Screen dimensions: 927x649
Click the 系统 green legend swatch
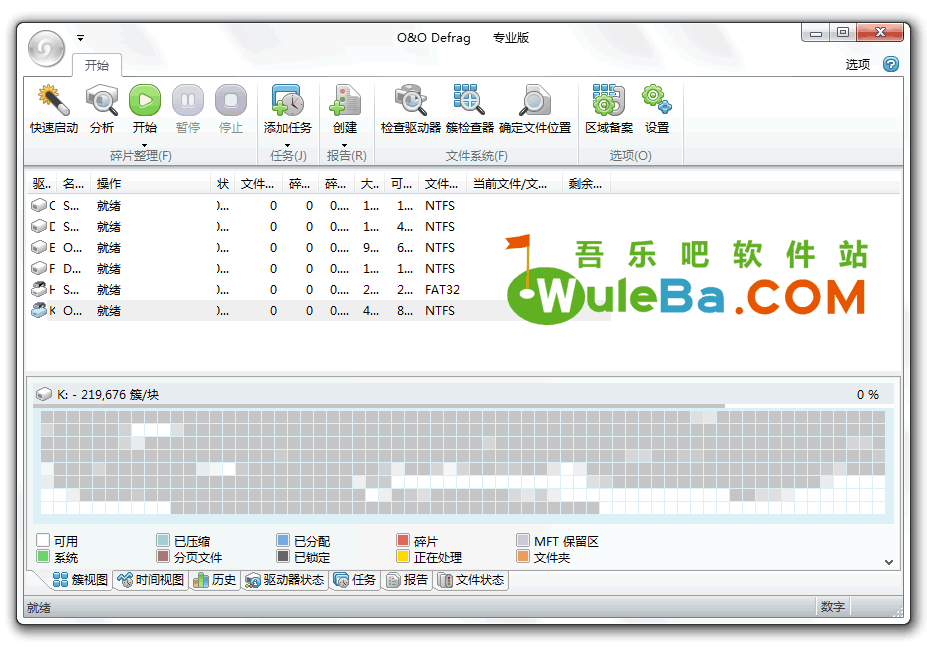[43, 556]
